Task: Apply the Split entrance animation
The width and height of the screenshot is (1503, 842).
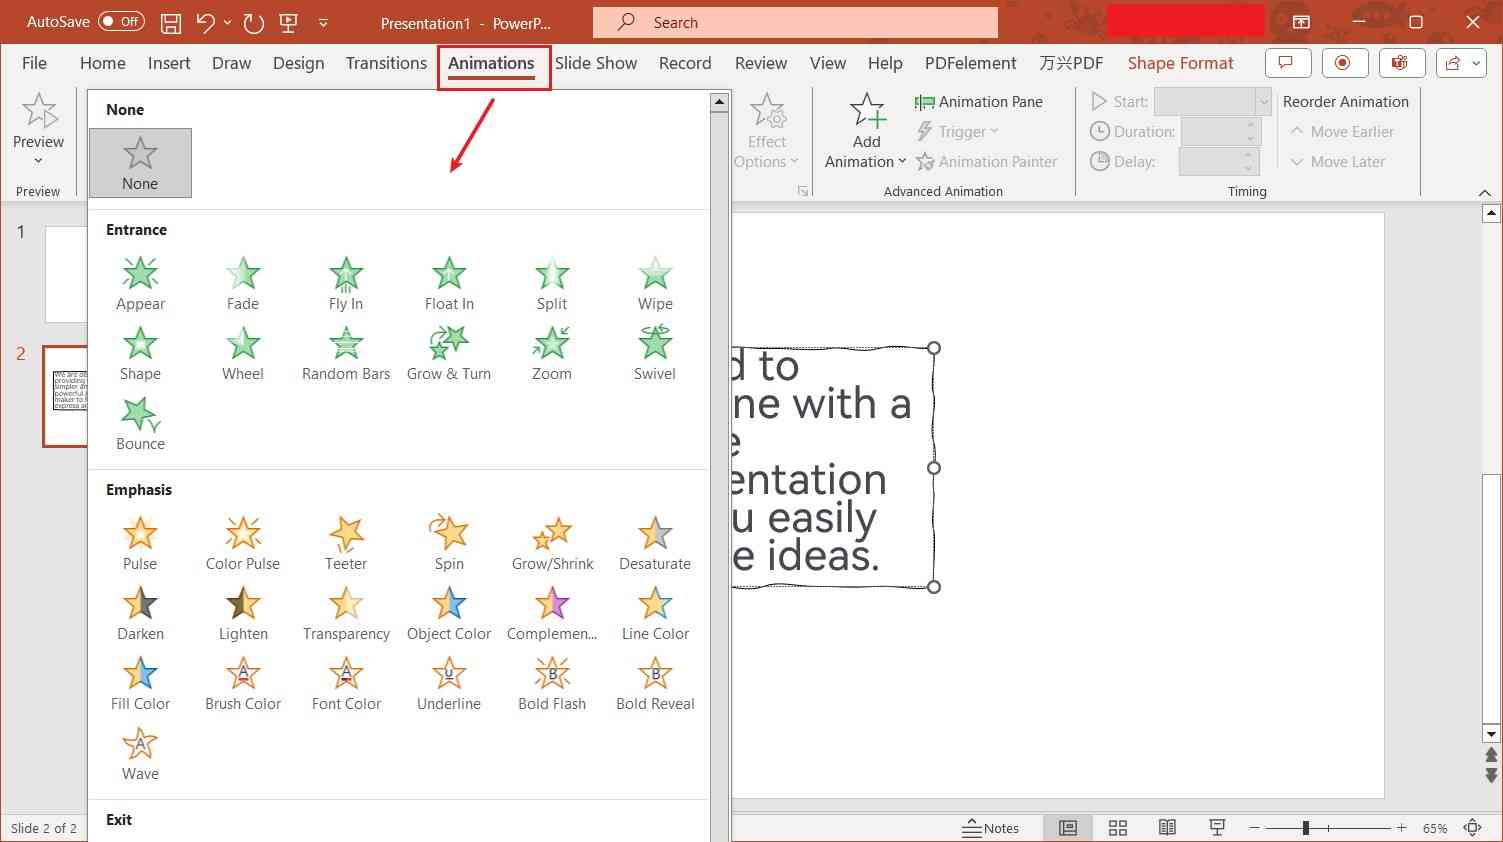Action: (552, 284)
